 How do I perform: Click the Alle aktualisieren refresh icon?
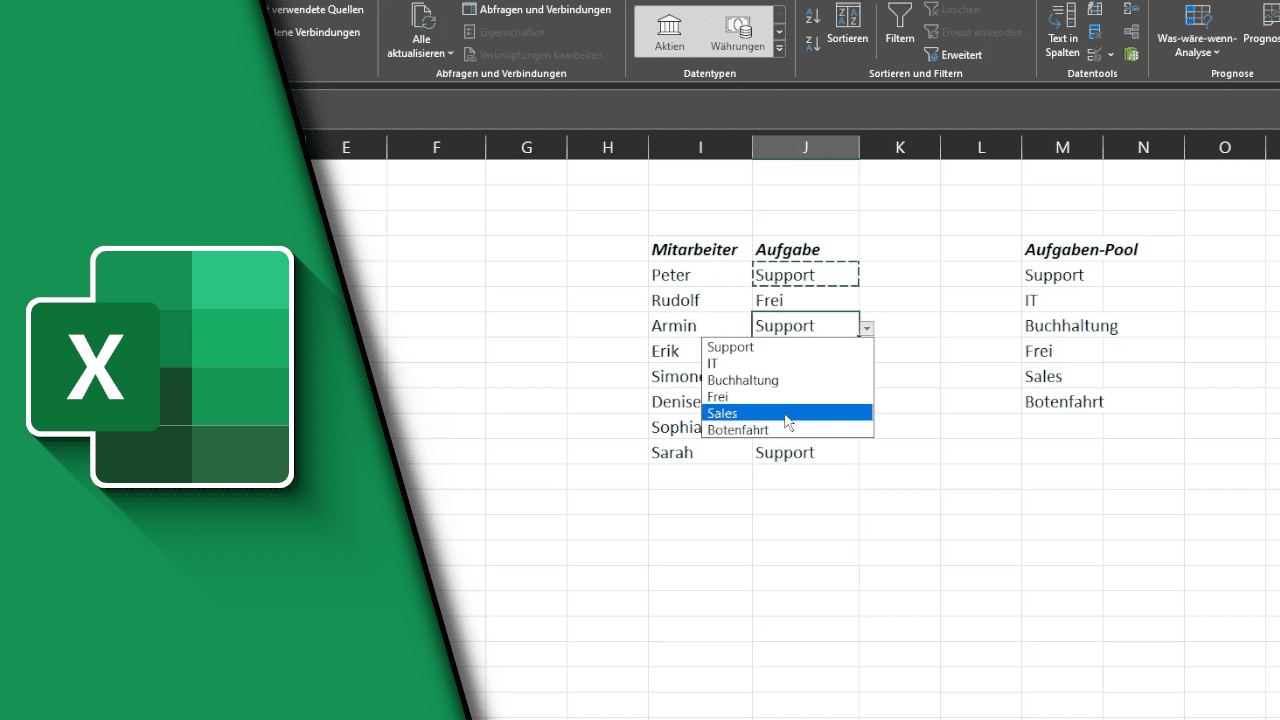coord(423,17)
